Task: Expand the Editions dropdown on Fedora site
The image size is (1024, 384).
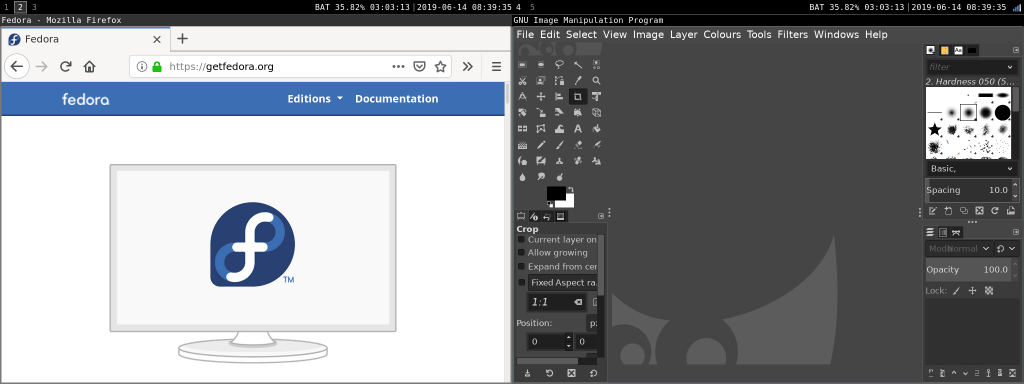Action: pyautogui.click(x=315, y=99)
